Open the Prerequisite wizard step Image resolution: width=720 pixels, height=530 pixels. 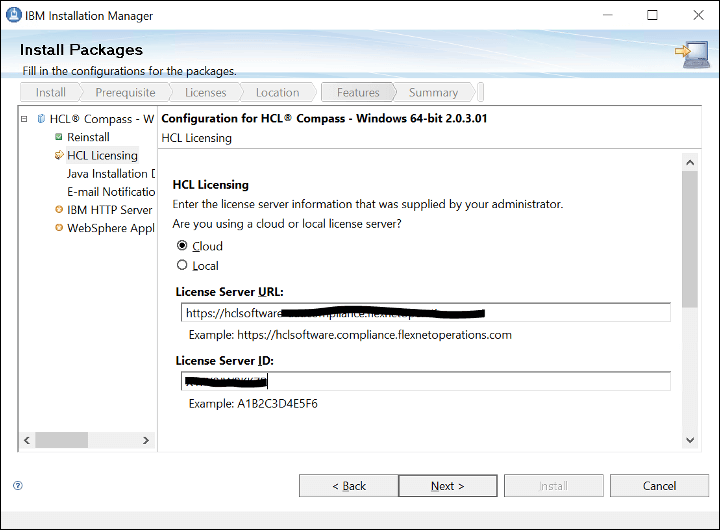[125, 92]
